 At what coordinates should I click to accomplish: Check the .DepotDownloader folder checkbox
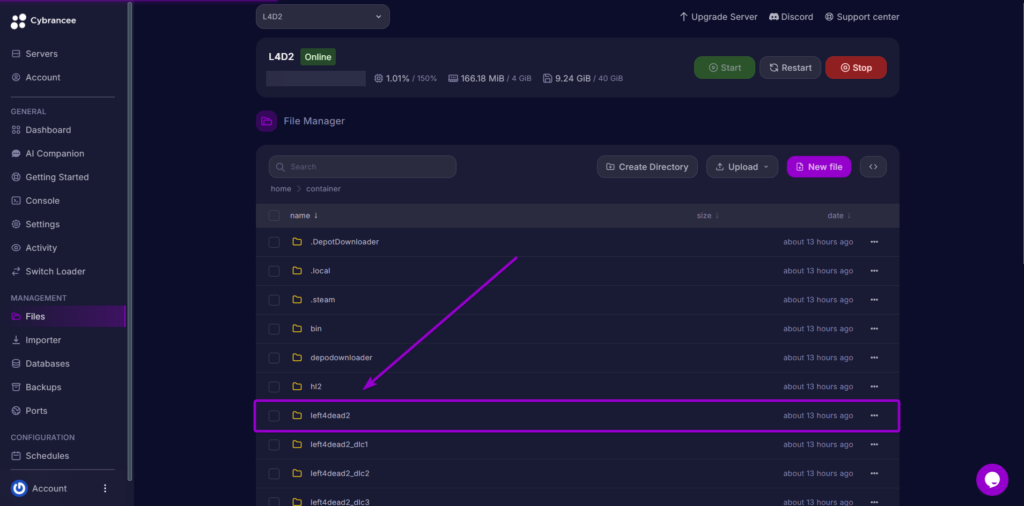coord(274,242)
